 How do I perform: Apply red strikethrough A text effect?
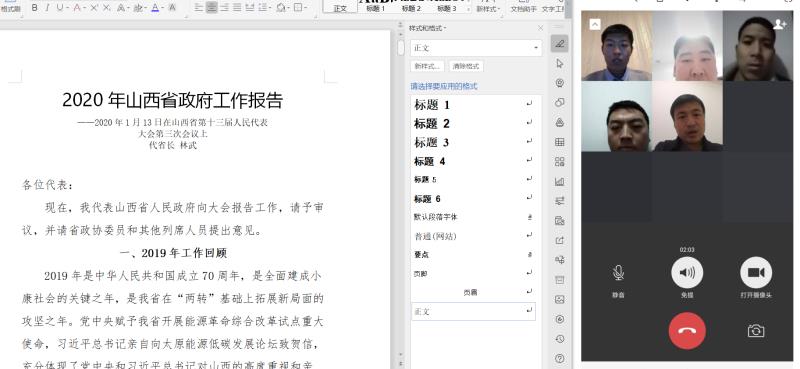pos(77,7)
